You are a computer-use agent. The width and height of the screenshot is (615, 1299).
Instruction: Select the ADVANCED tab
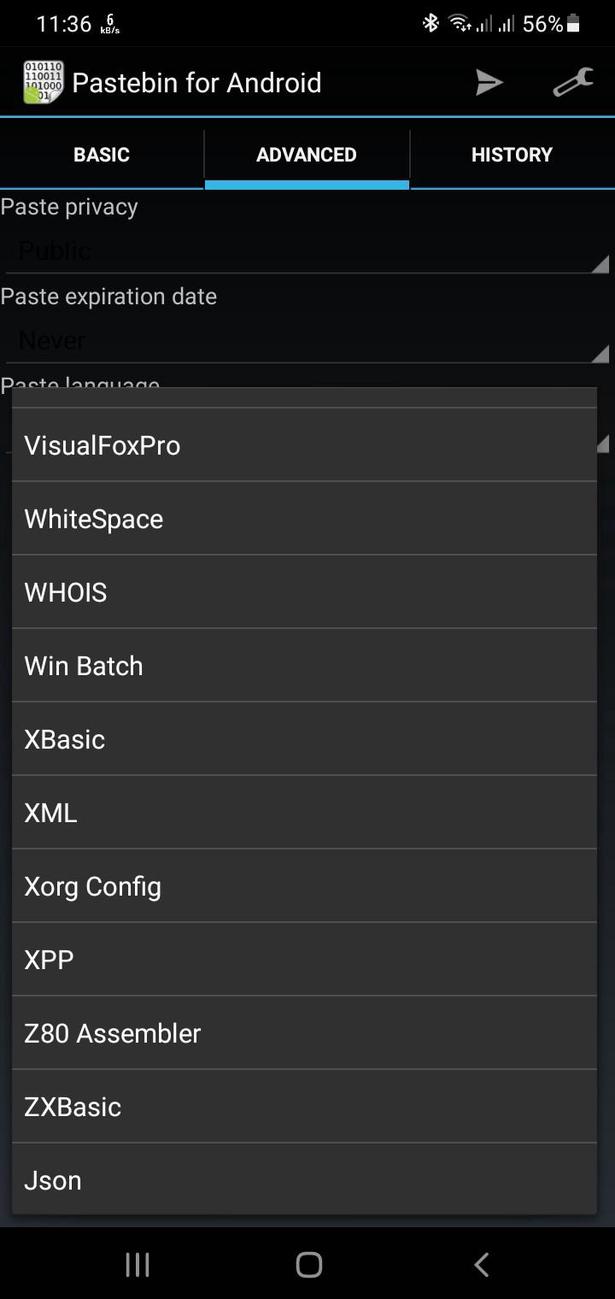tap(306, 154)
